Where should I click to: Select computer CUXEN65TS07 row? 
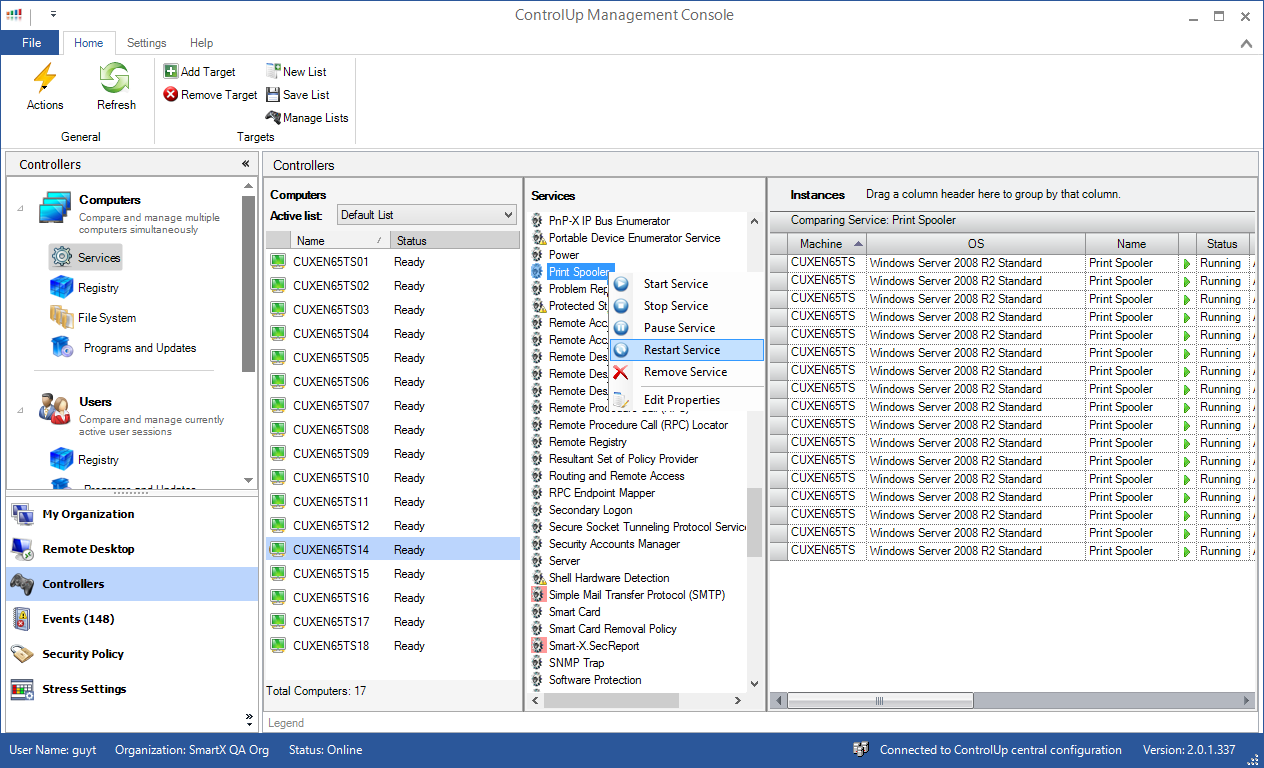pyautogui.click(x=393, y=406)
